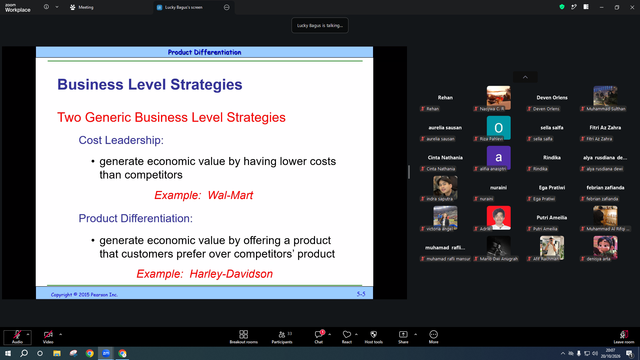Open meeting info icon in title bar
Screen dimensions: 640x360
[x=46, y=7]
